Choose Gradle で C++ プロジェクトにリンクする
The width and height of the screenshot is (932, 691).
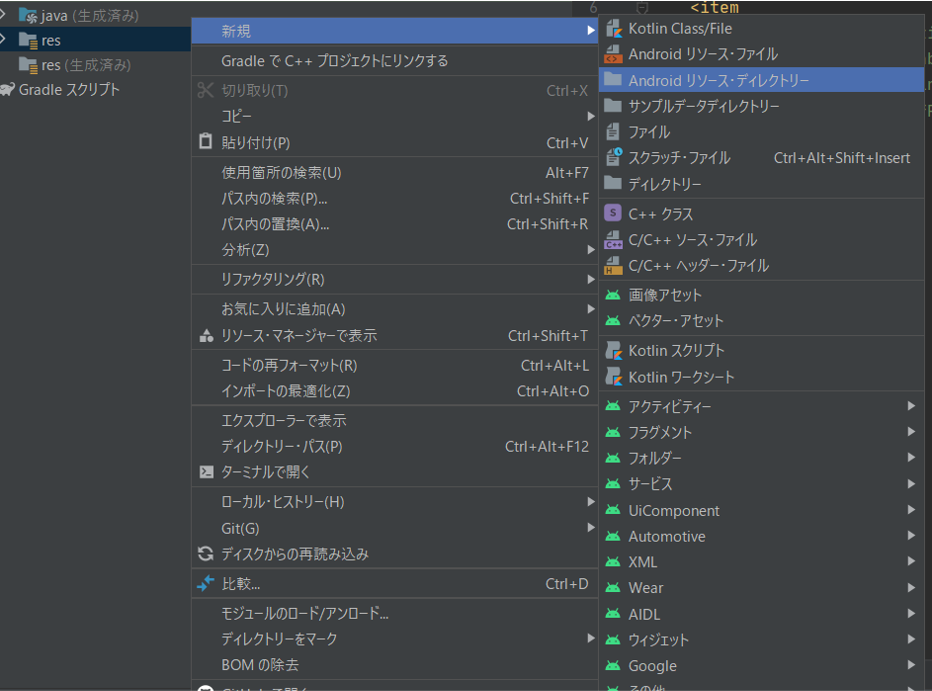pyautogui.click(x=395, y=61)
